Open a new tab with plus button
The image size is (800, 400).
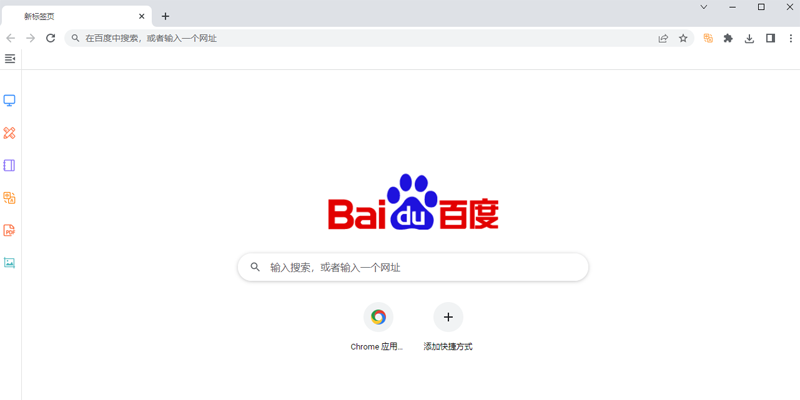click(x=166, y=16)
